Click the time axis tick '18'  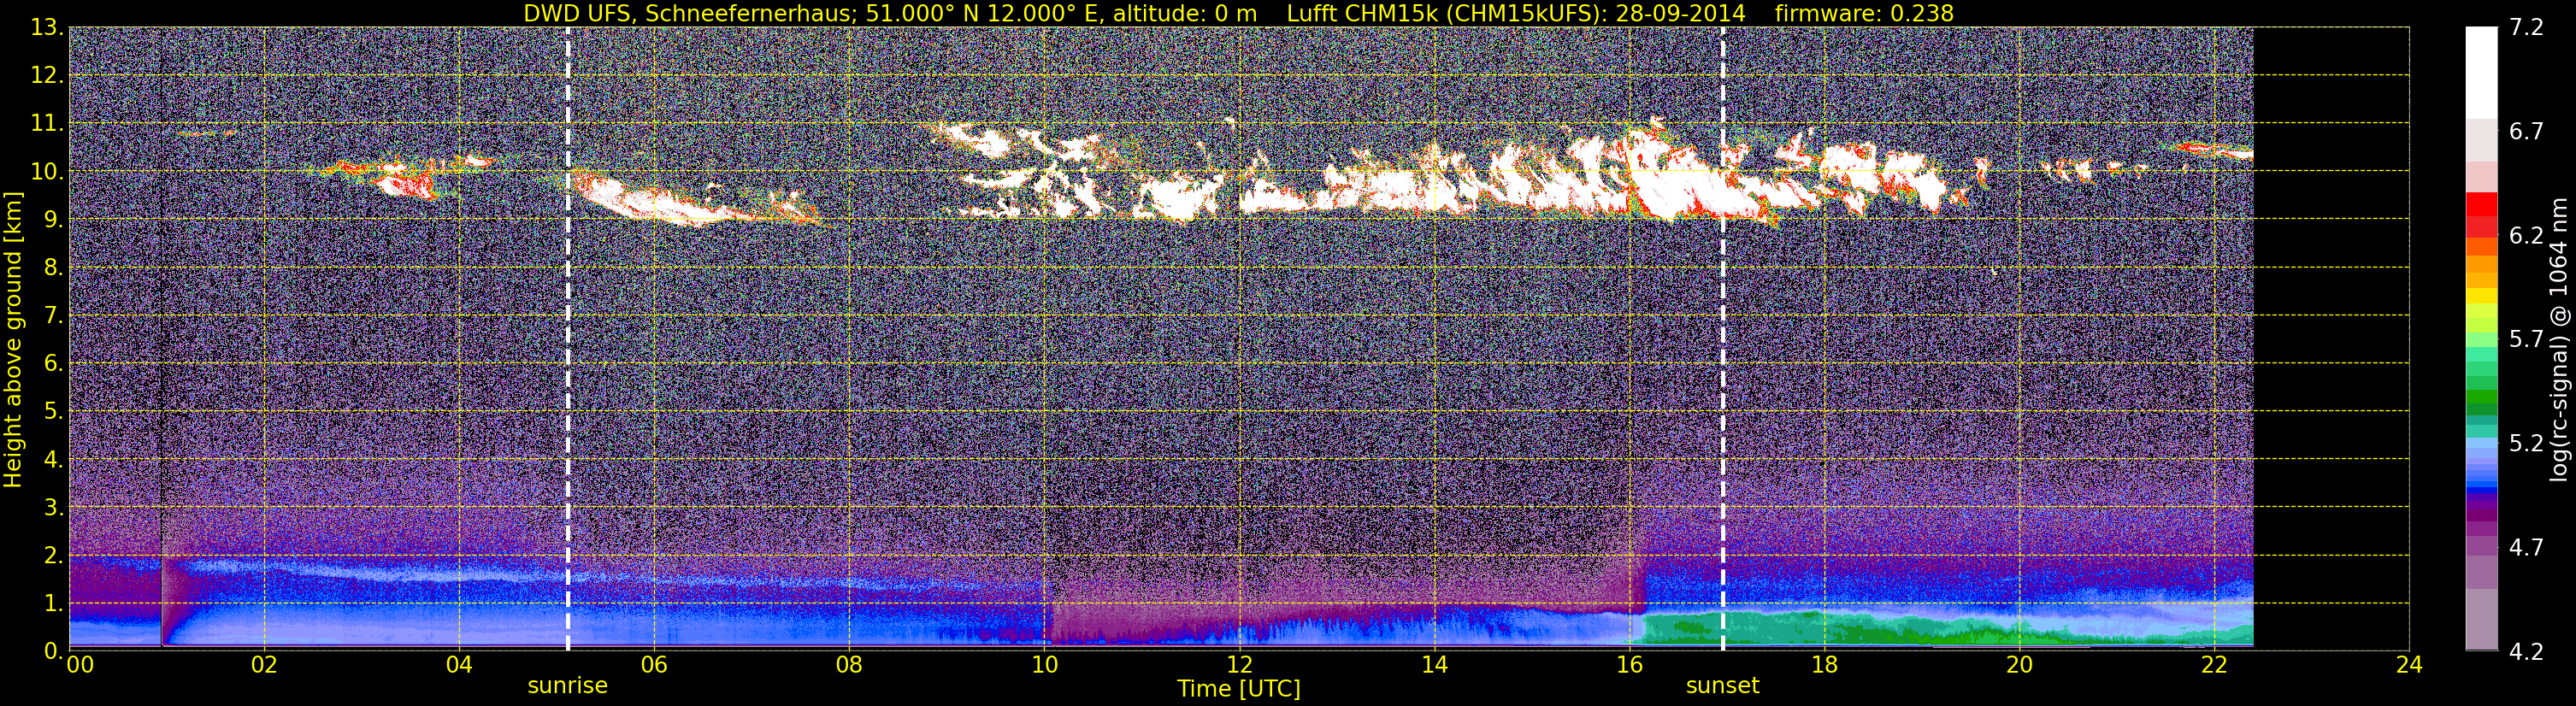[1825, 664]
